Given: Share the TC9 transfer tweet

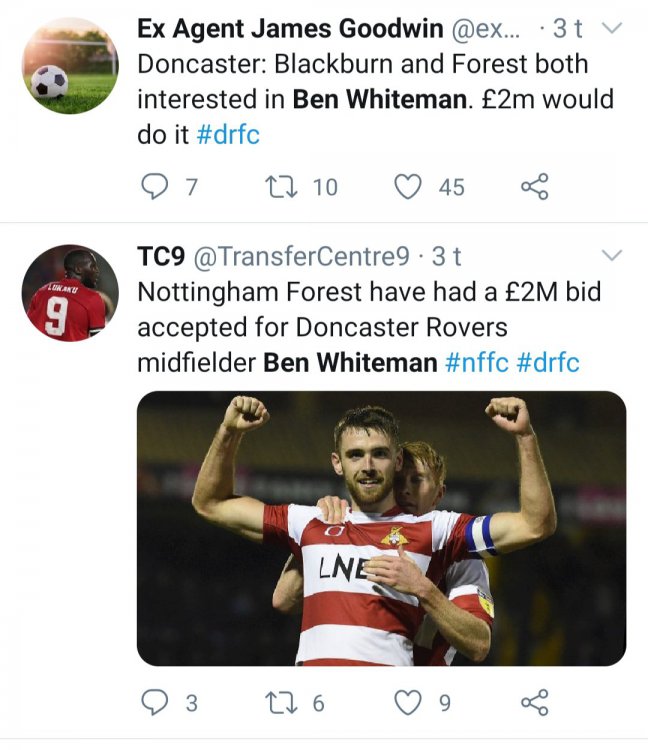Looking at the screenshot, I should click(534, 703).
